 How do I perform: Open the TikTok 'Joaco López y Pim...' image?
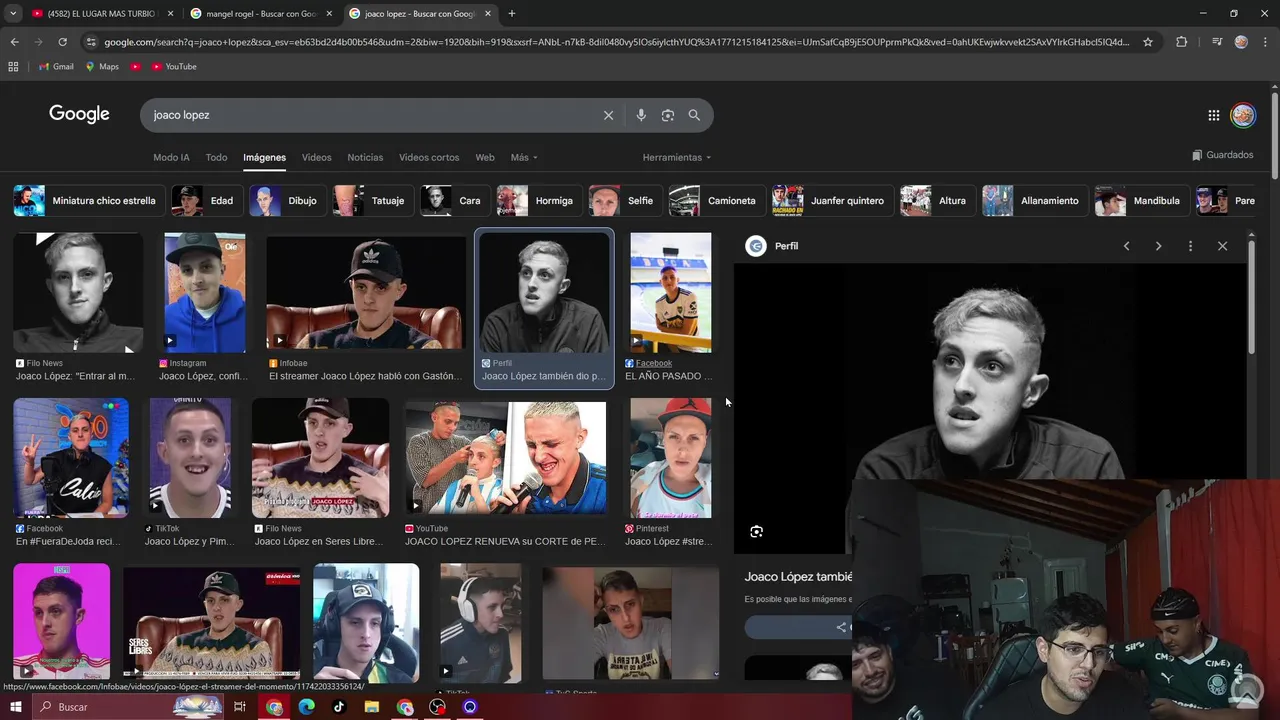click(x=190, y=458)
